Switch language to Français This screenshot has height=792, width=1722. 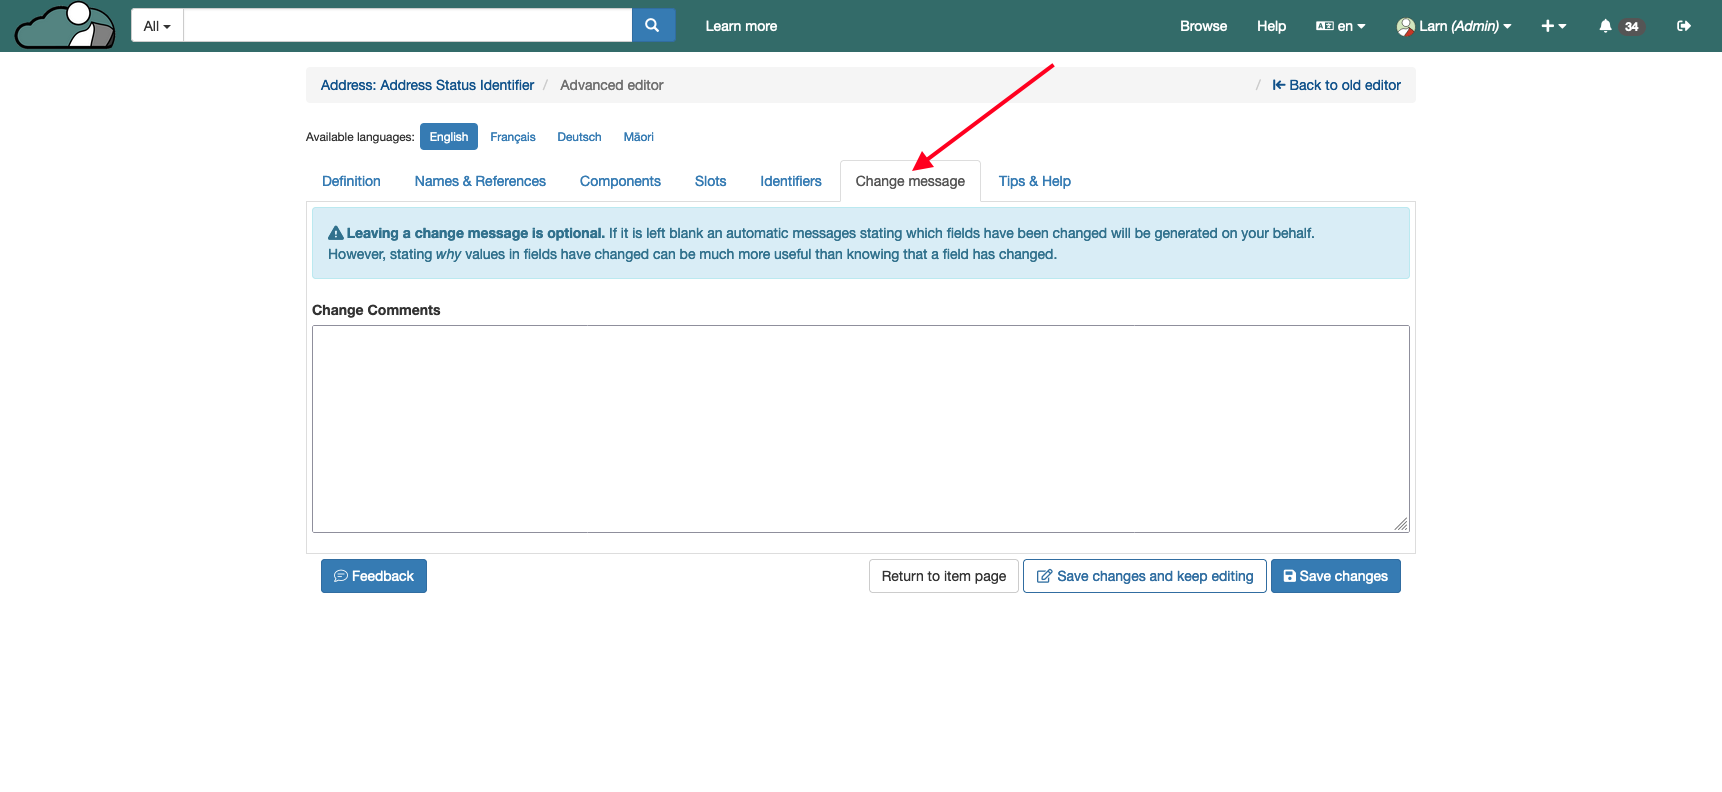[x=512, y=137]
